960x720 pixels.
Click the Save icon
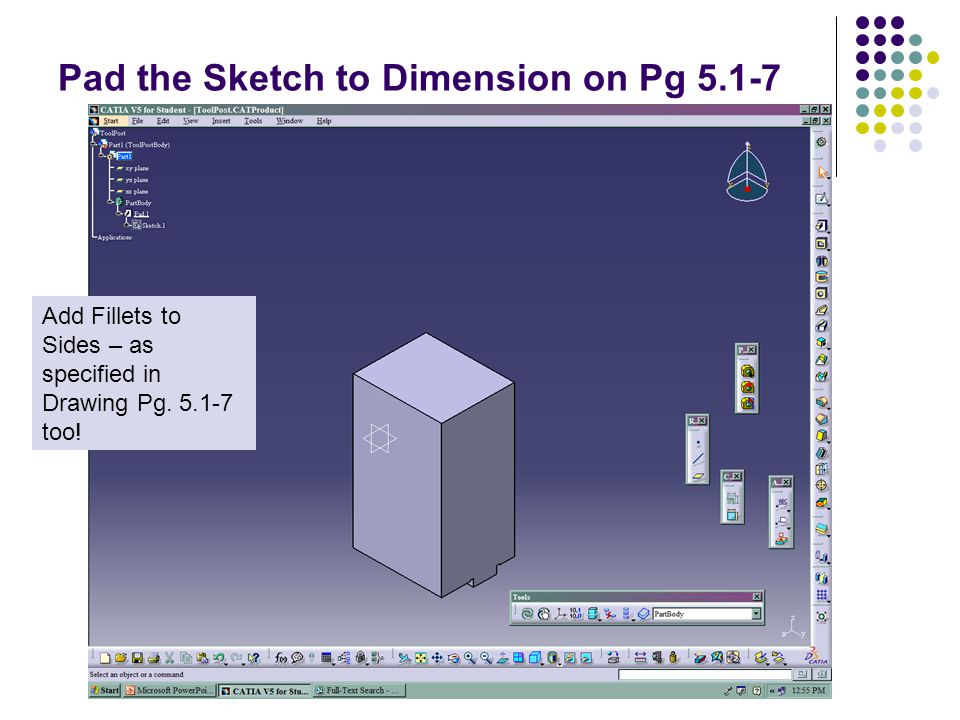tap(137, 658)
